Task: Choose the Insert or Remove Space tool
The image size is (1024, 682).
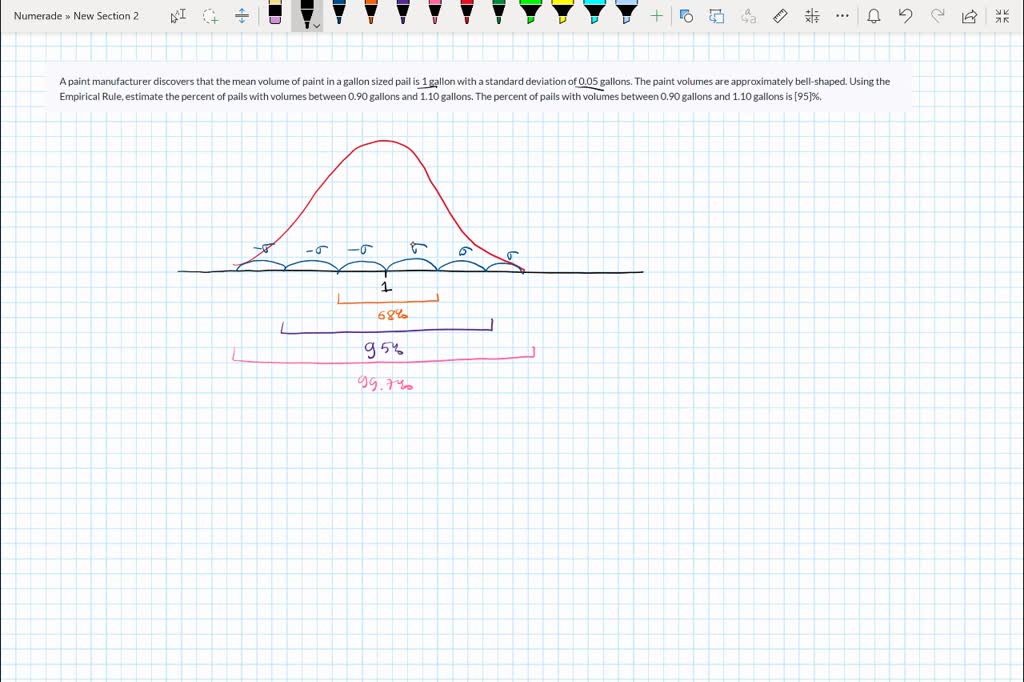Action: tap(242, 16)
